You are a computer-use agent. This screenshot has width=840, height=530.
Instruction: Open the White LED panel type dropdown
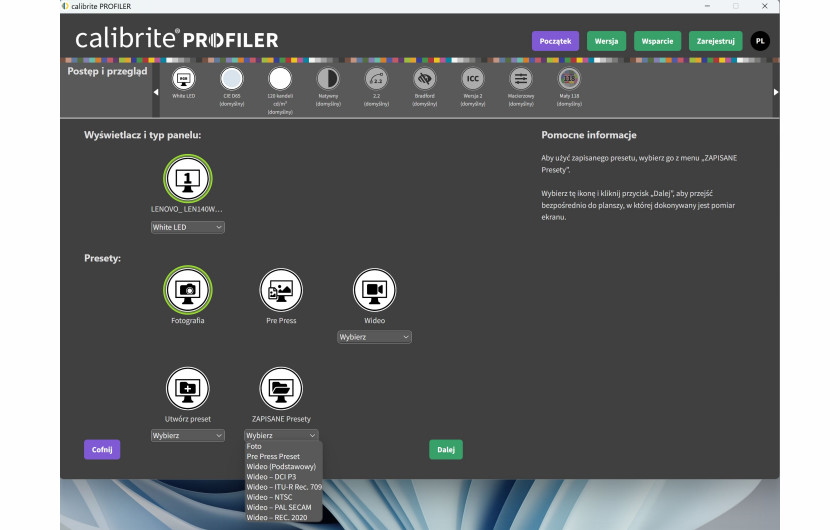(x=188, y=227)
